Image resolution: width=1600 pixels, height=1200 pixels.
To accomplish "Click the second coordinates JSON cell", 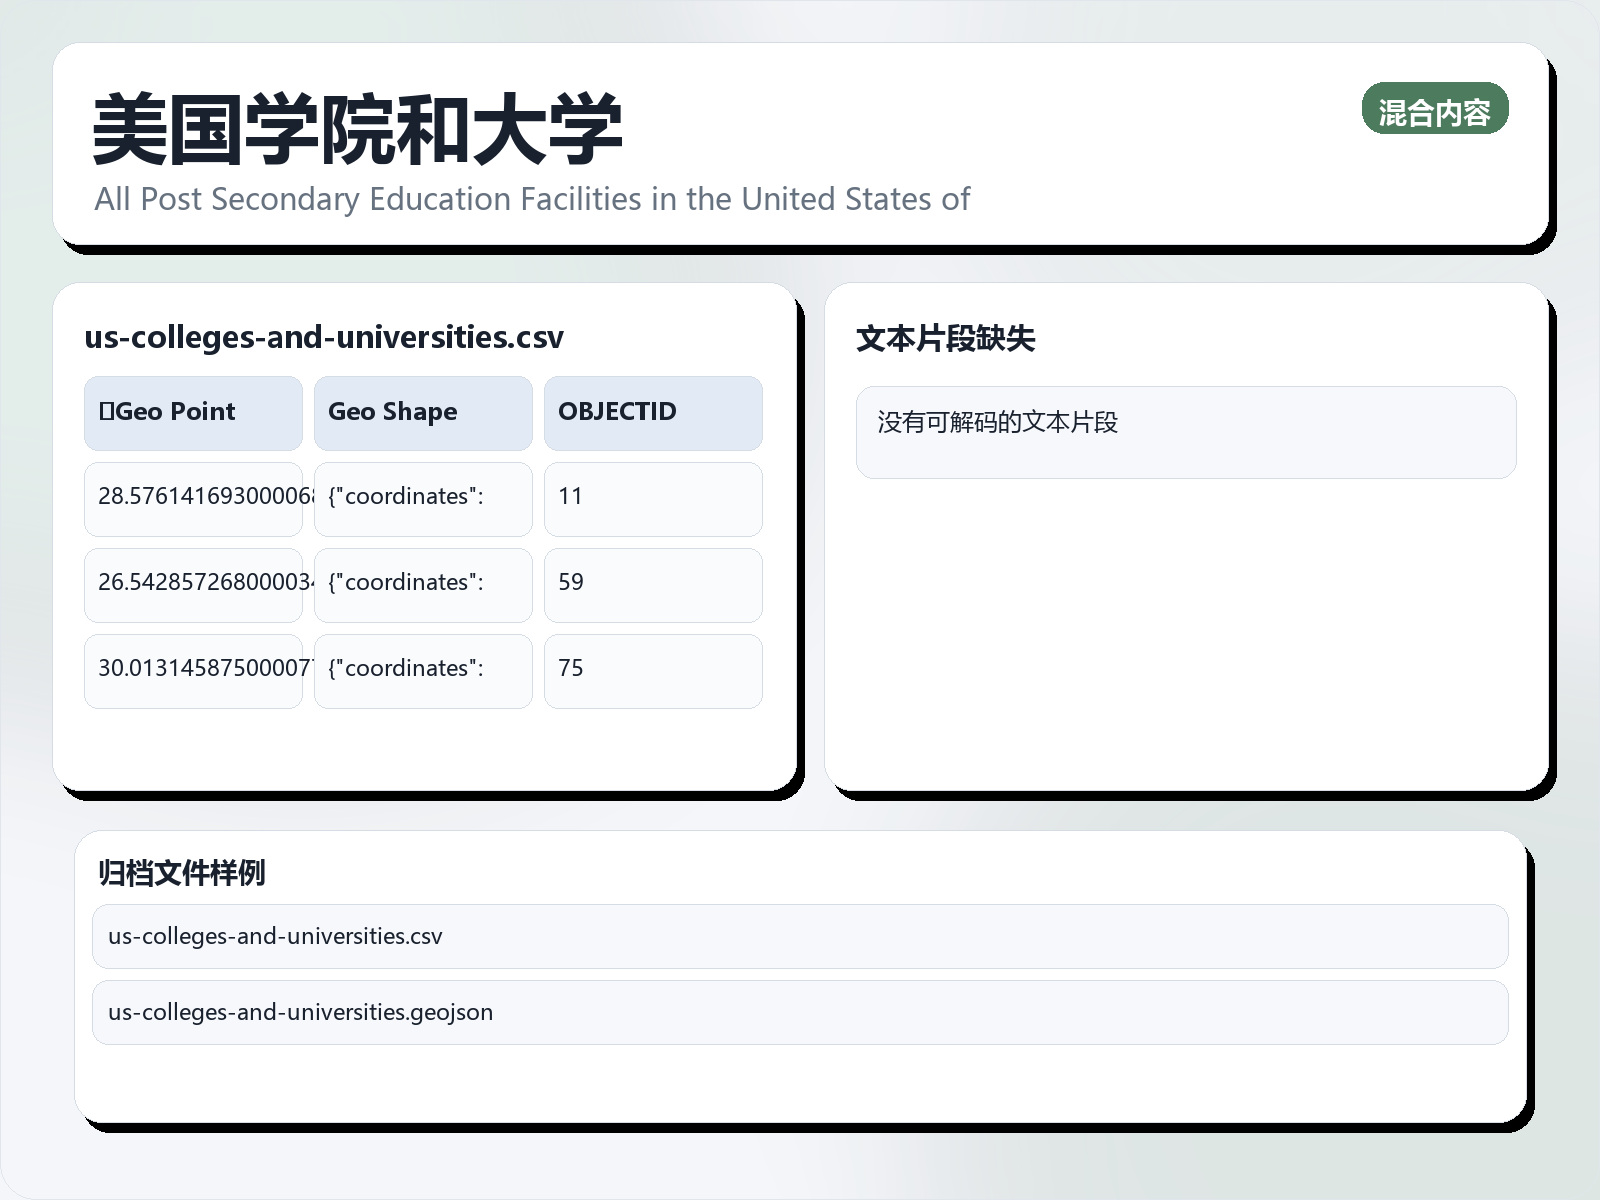I will point(422,584).
